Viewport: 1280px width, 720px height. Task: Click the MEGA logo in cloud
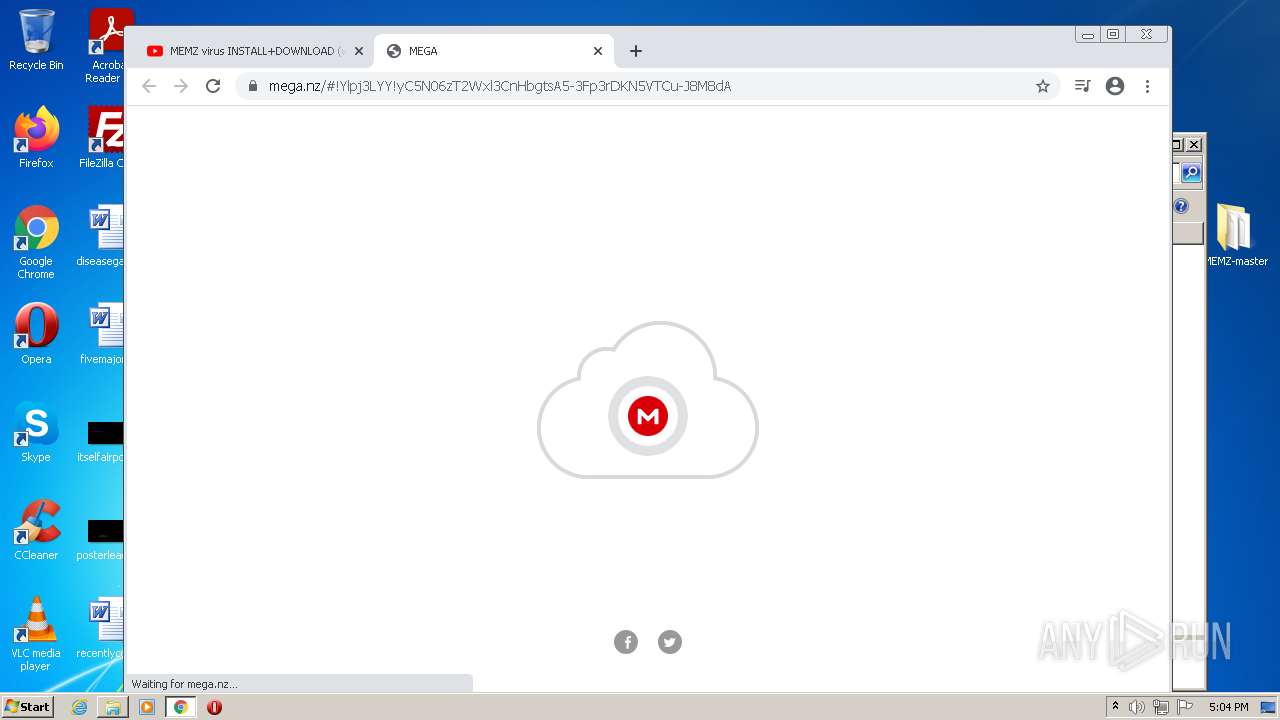pos(648,416)
